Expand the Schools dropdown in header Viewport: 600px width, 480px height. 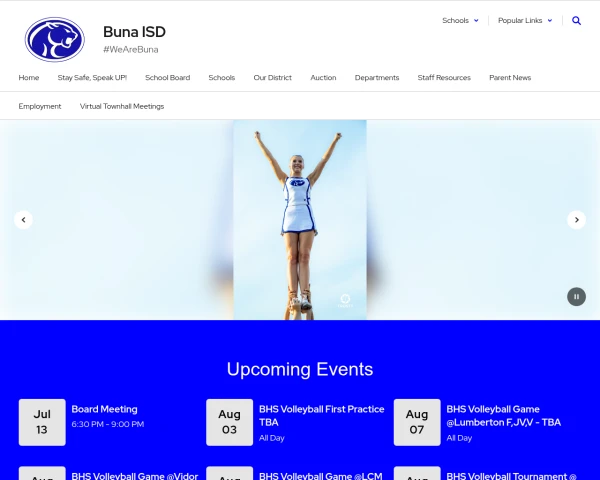click(460, 21)
